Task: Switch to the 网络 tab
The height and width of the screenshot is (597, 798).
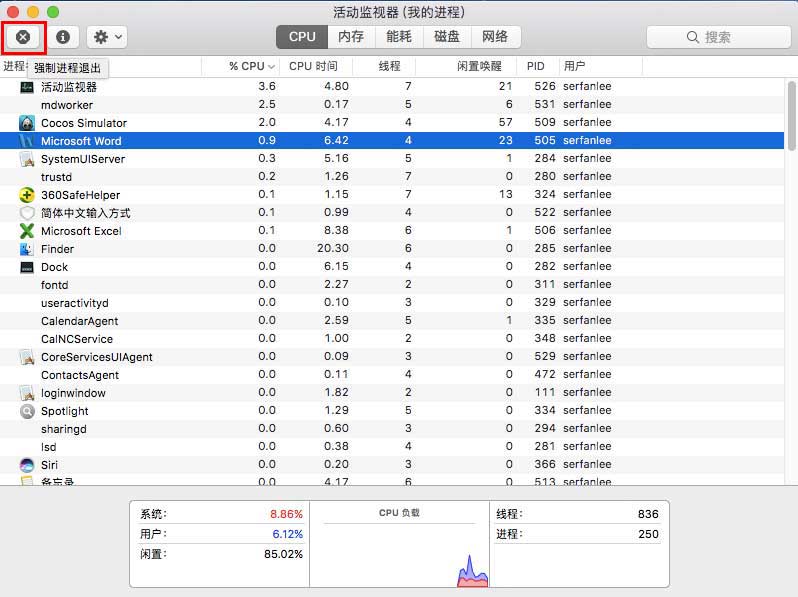Action: 496,37
